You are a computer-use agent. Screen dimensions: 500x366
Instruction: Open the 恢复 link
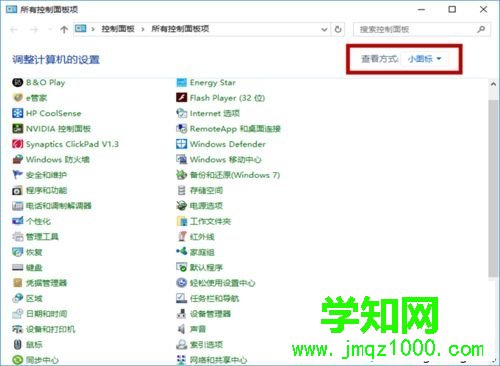click(x=34, y=252)
